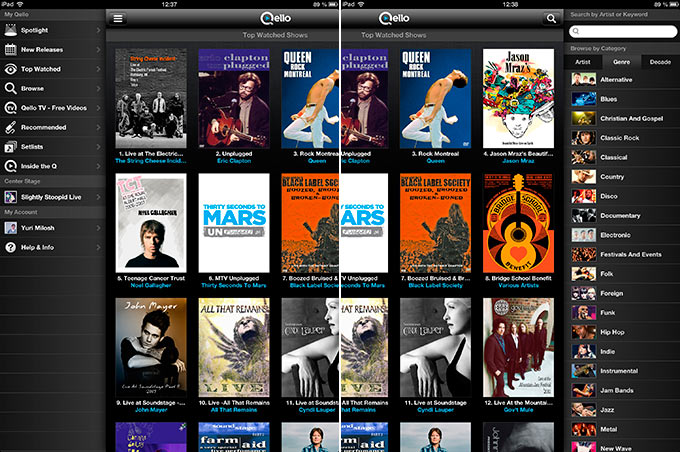Open Bridge School Benefit cover thumbnail
Screen dimensions: 680x452
518,223
